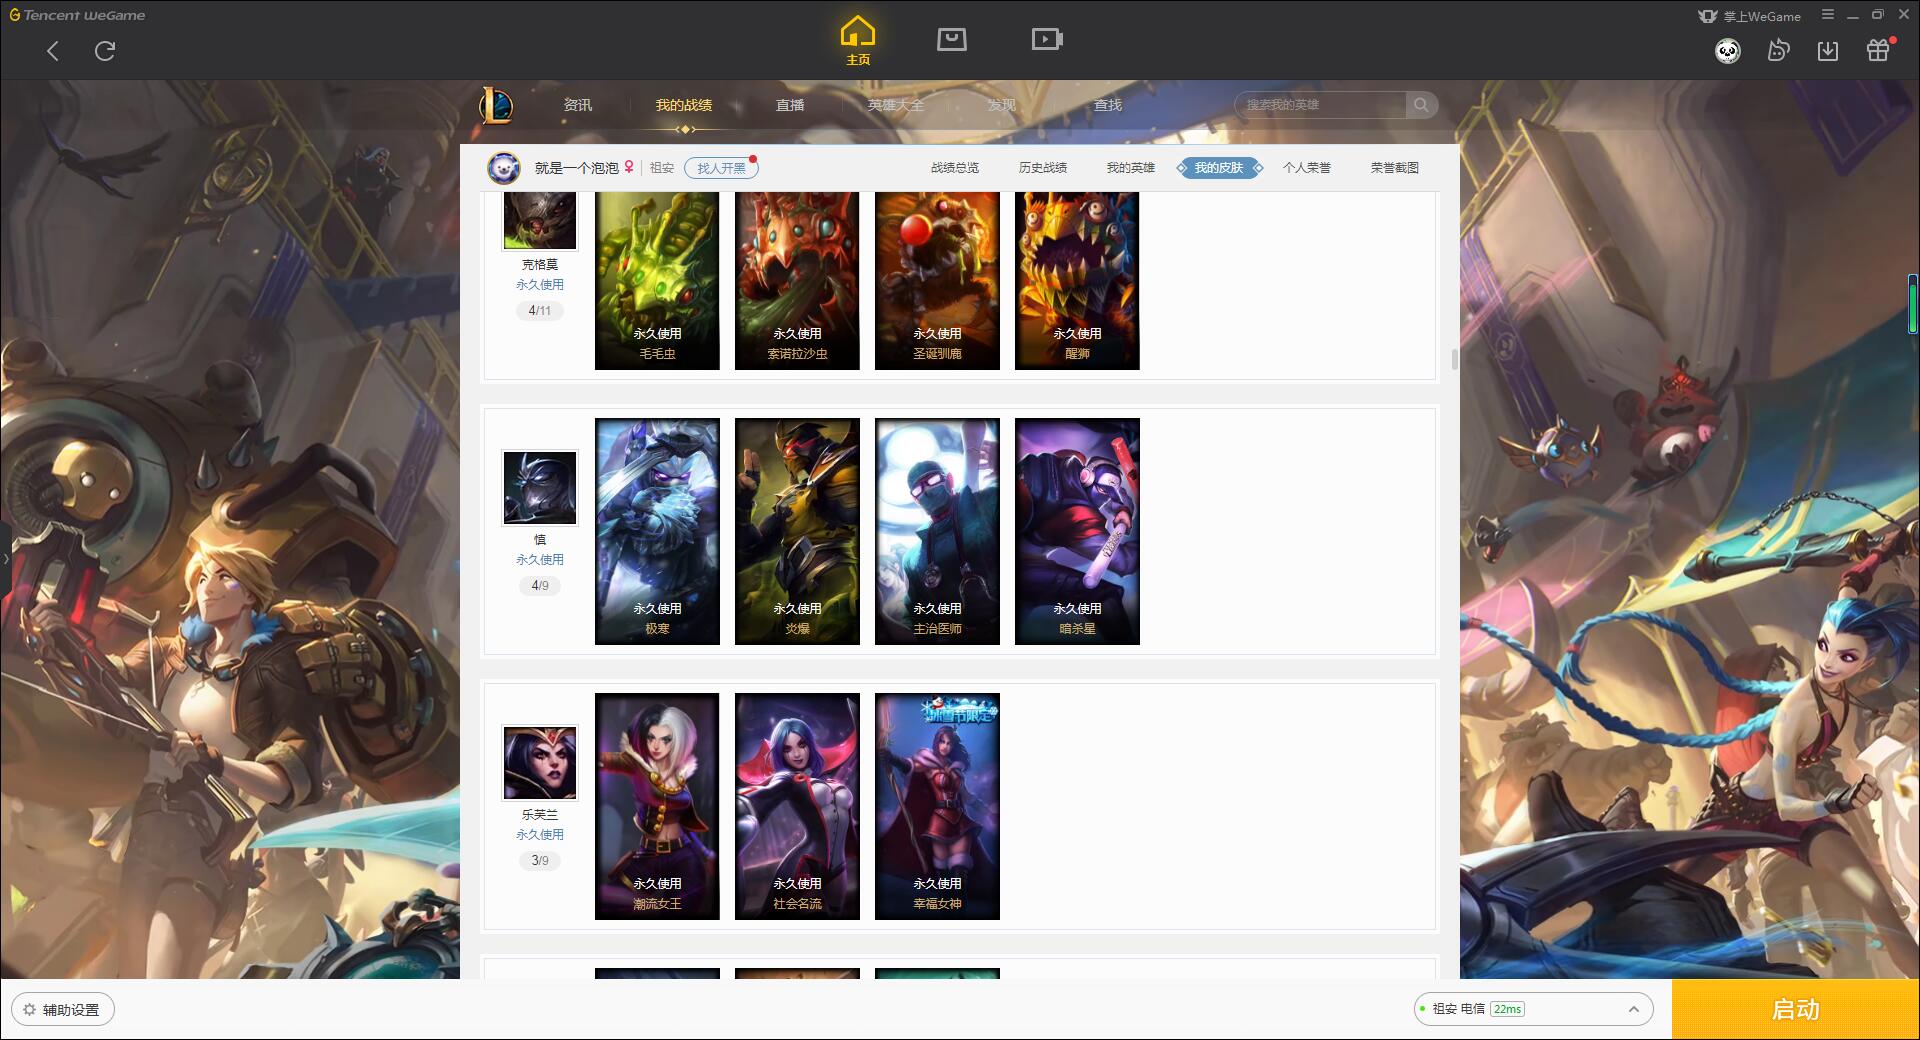Click the 克格莫 champion portrait
Screen dimensions: 1920x1040
540,220
